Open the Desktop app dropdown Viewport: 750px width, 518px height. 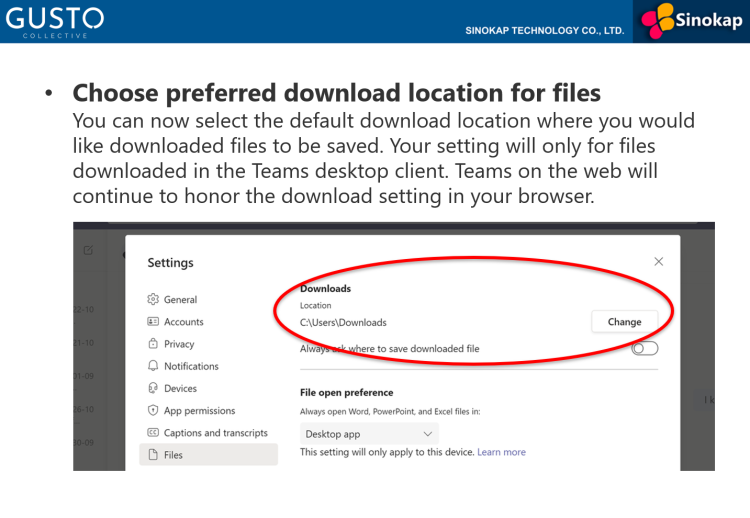[369, 434]
